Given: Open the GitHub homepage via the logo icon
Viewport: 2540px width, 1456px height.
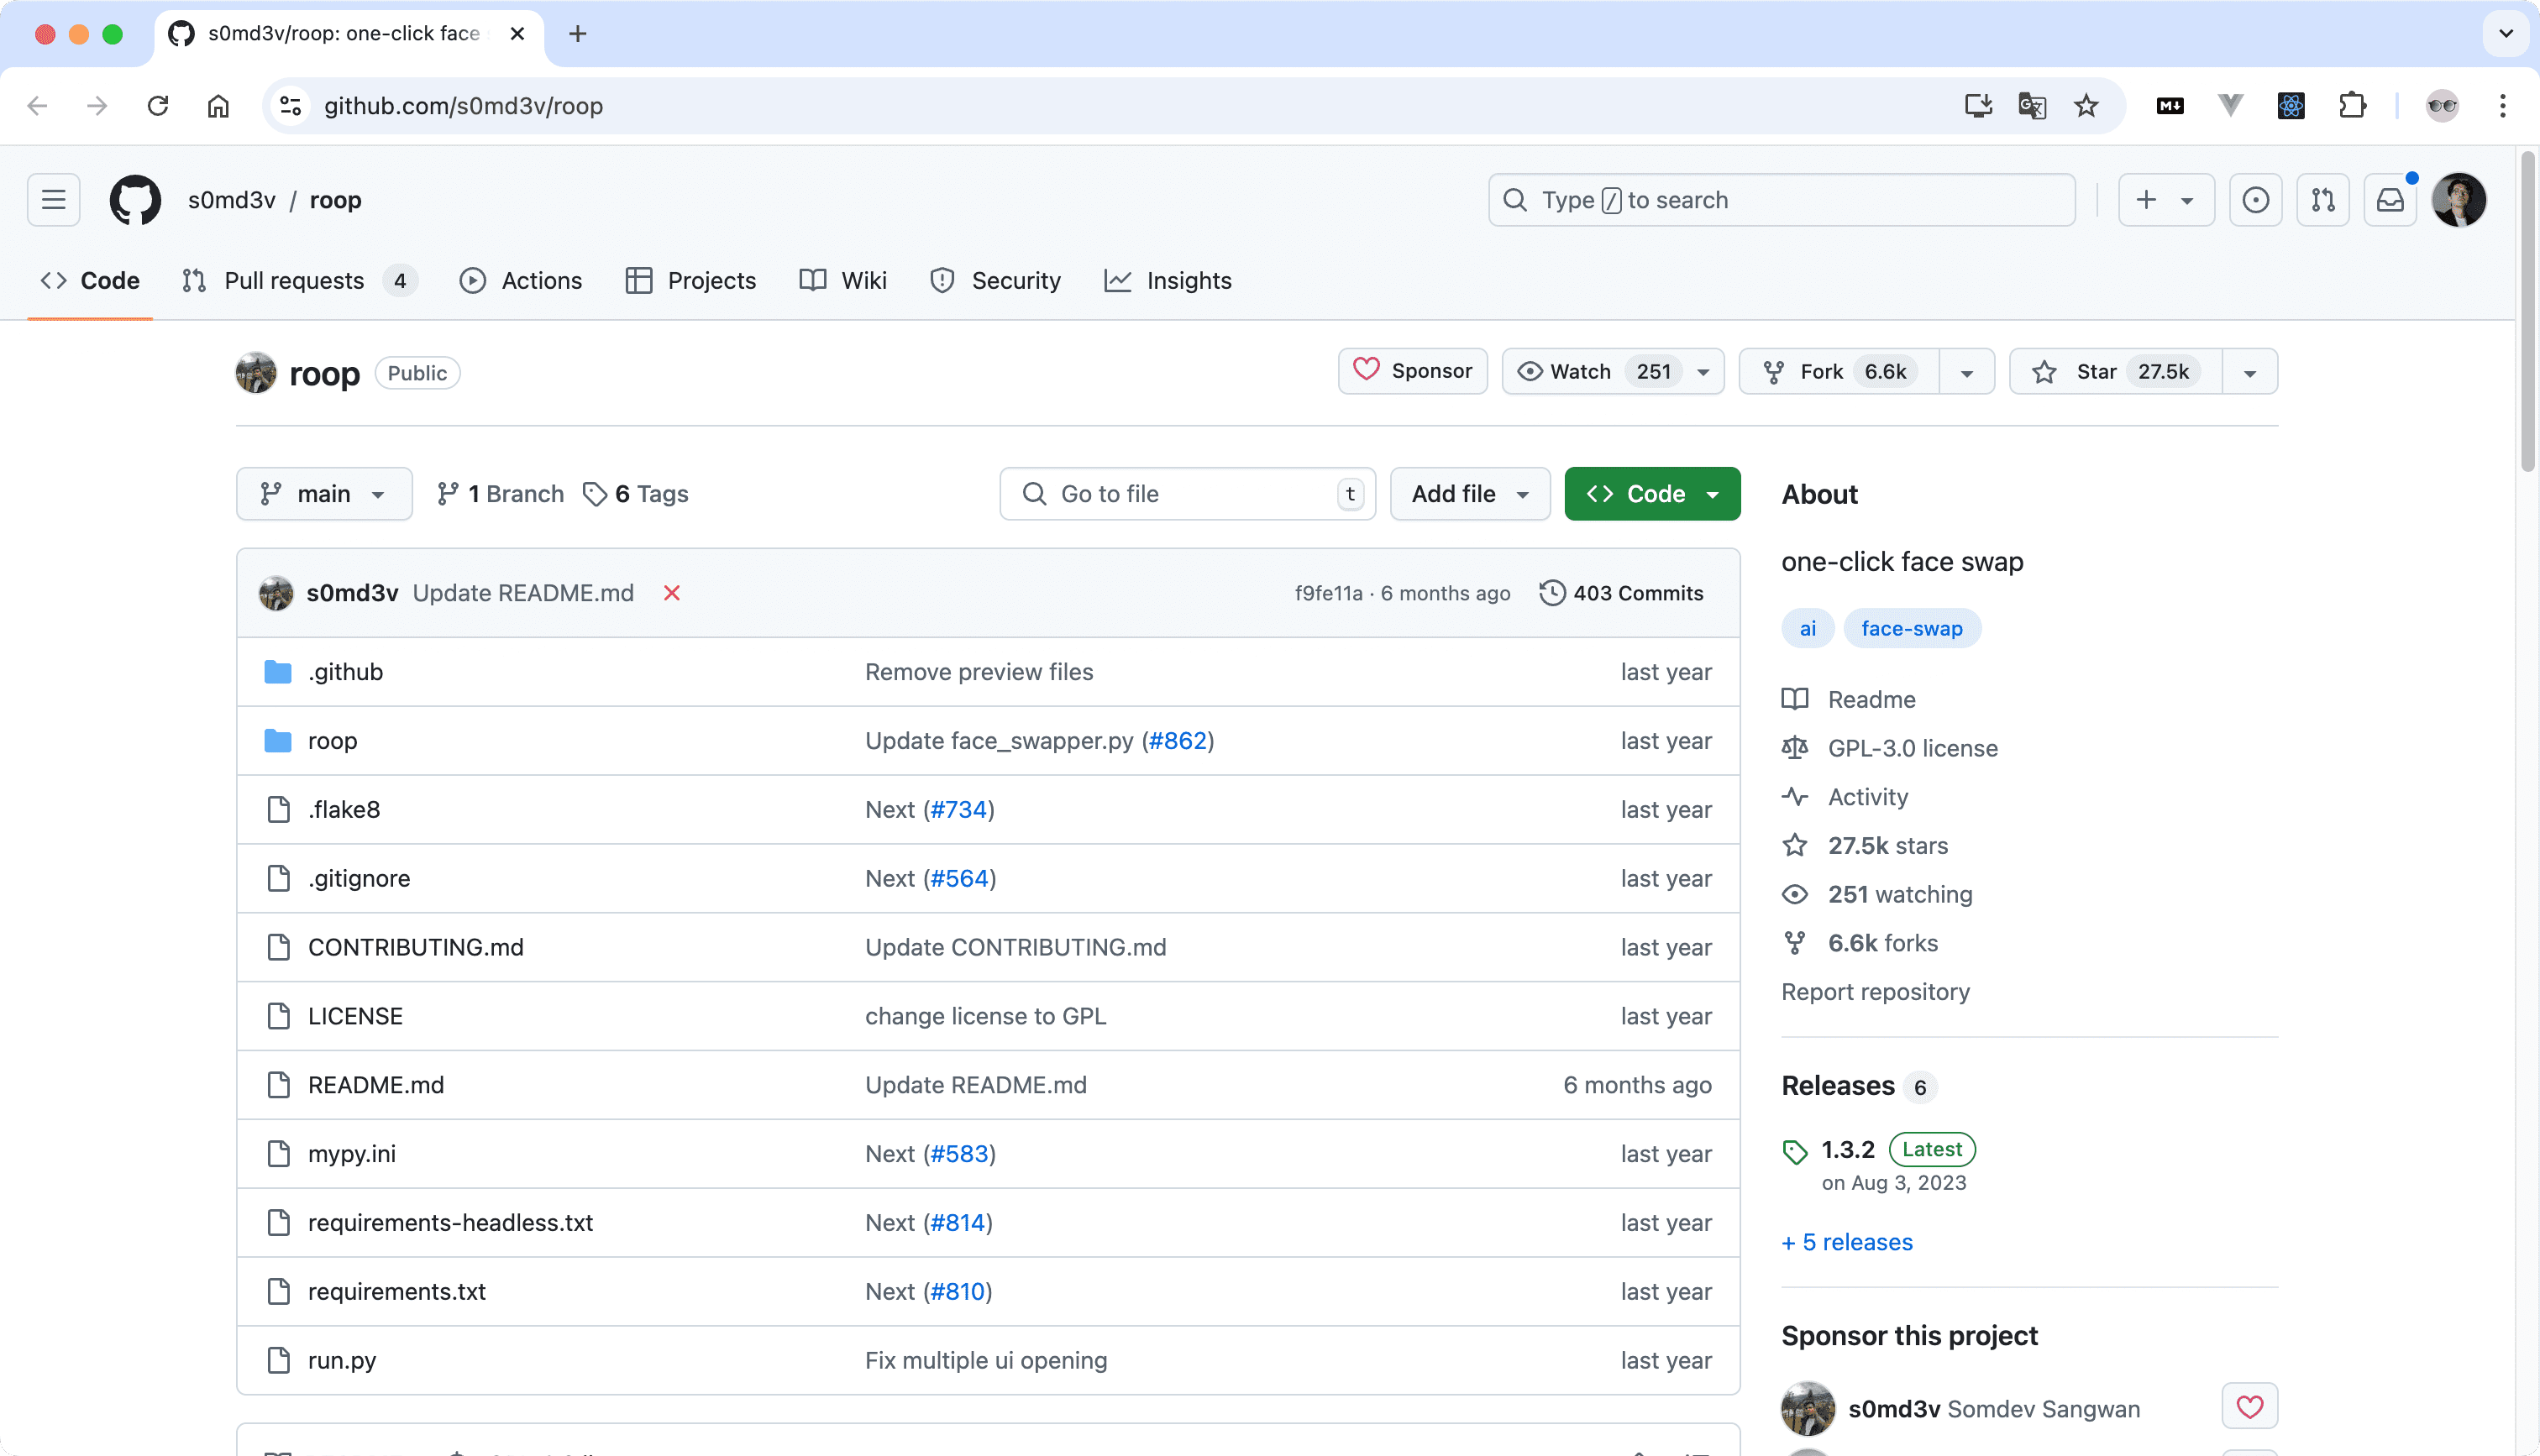Looking at the screenshot, I should (135, 200).
